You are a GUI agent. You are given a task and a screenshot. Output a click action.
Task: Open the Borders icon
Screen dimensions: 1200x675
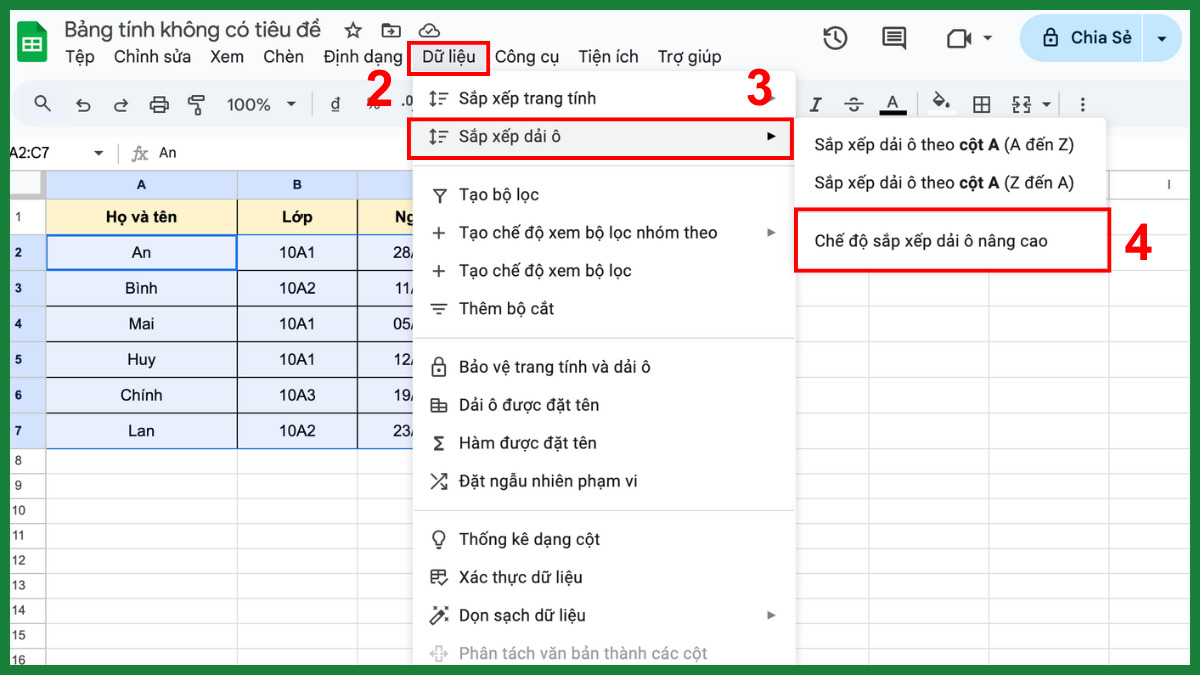tap(981, 103)
